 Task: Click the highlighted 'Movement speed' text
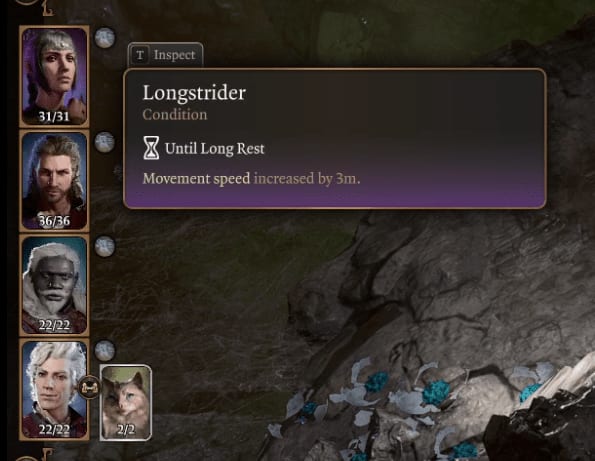click(196, 178)
